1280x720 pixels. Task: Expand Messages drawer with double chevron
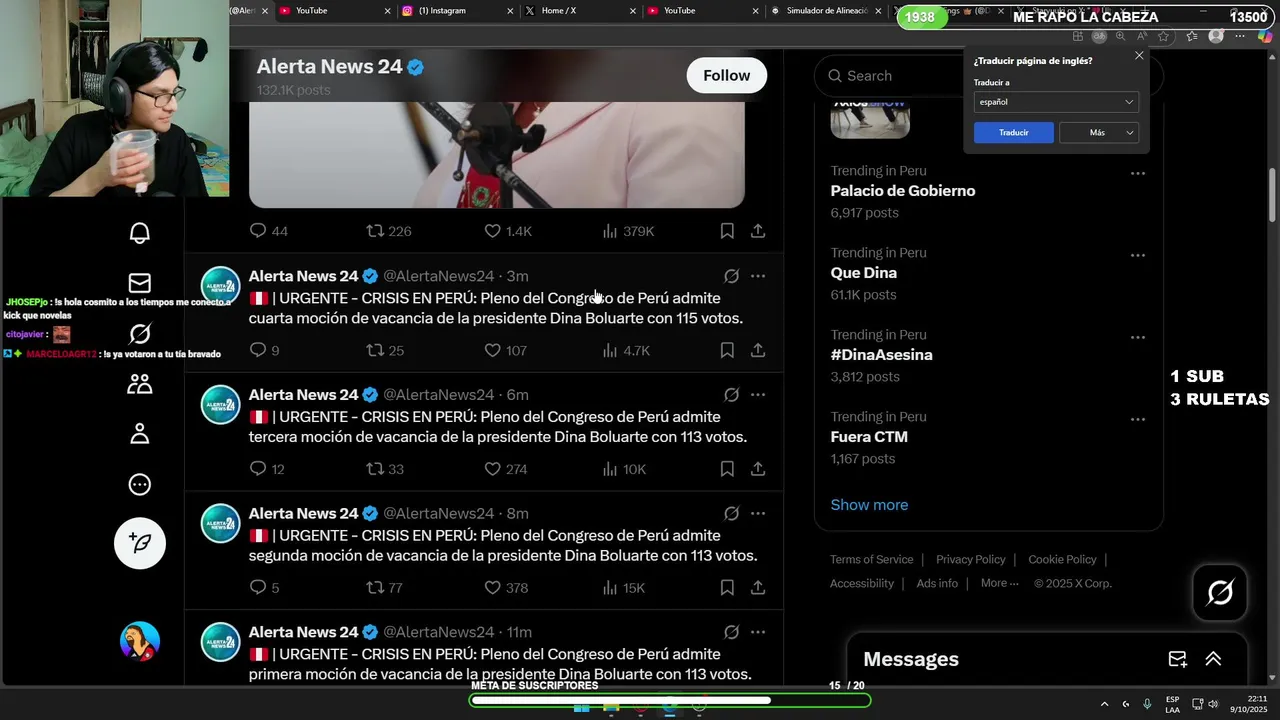pyautogui.click(x=1213, y=659)
